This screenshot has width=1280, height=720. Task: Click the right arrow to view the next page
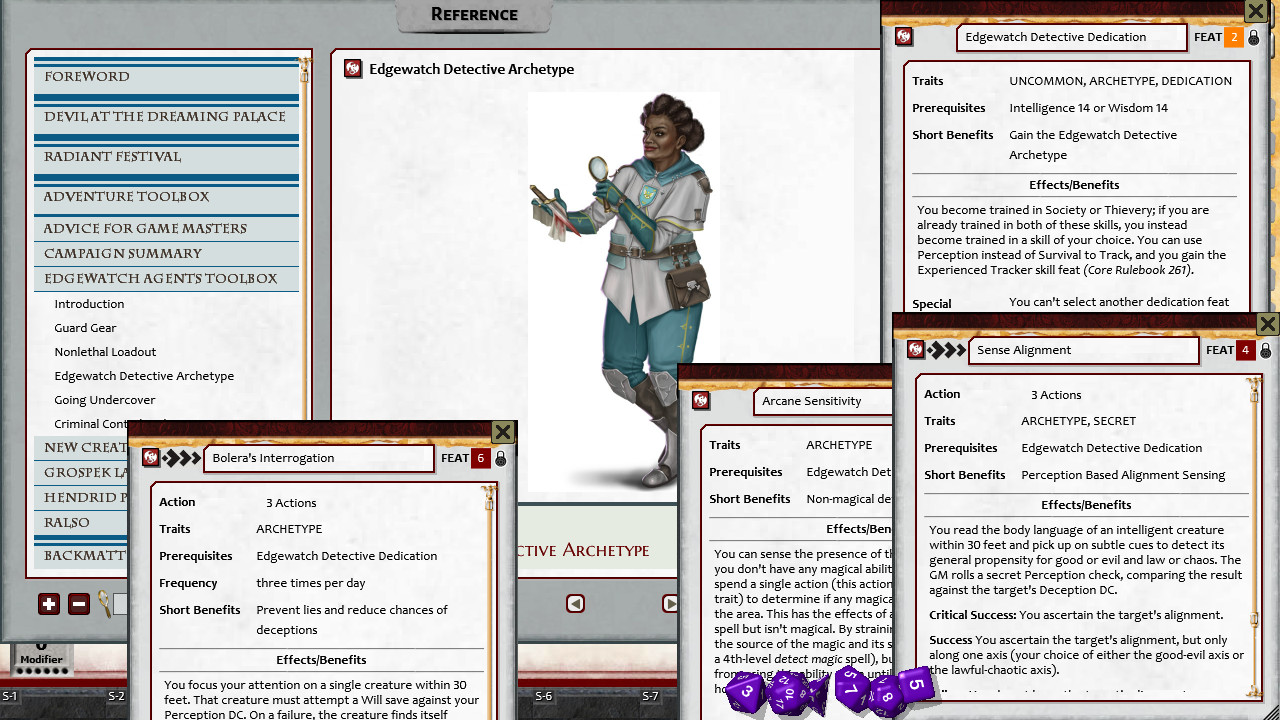click(670, 603)
